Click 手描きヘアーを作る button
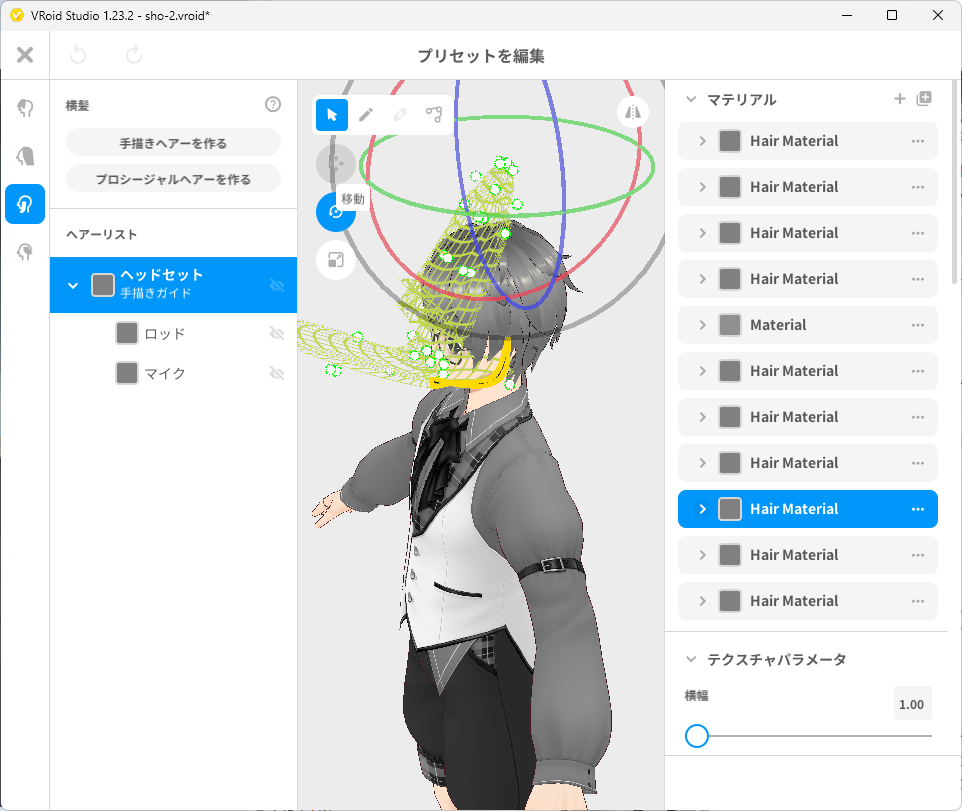Image resolution: width=962 pixels, height=811 pixels. click(173, 143)
